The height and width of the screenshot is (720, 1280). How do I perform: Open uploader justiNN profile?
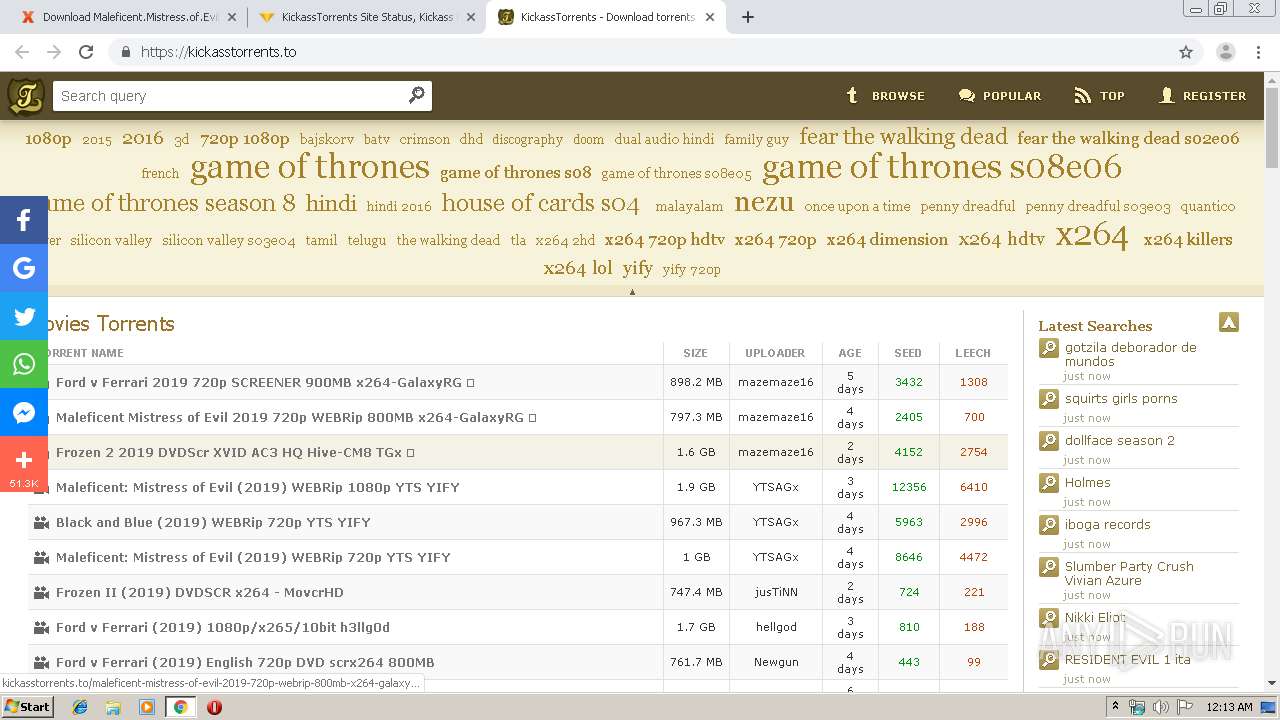pos(776,592)
